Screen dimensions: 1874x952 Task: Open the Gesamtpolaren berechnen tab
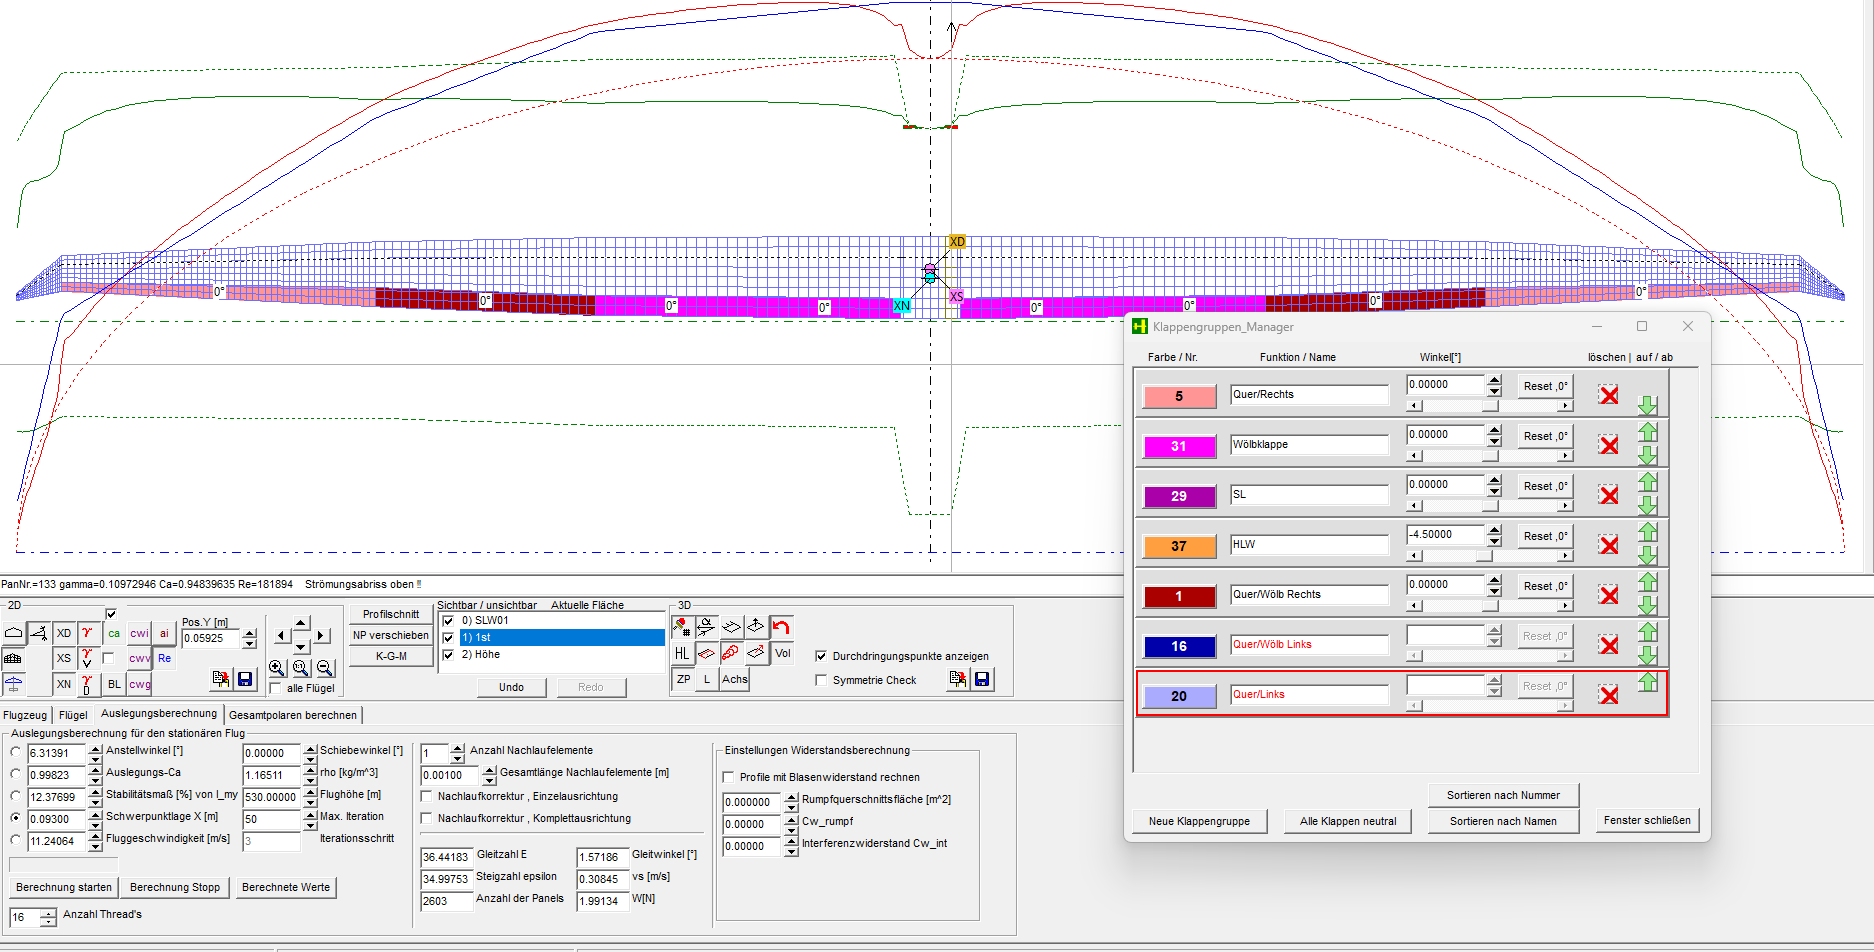click(293, 715)
